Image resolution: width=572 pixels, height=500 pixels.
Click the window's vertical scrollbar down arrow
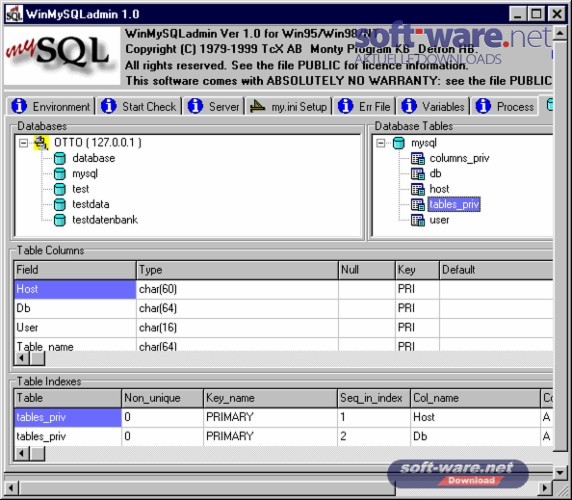tap(560, 472)
